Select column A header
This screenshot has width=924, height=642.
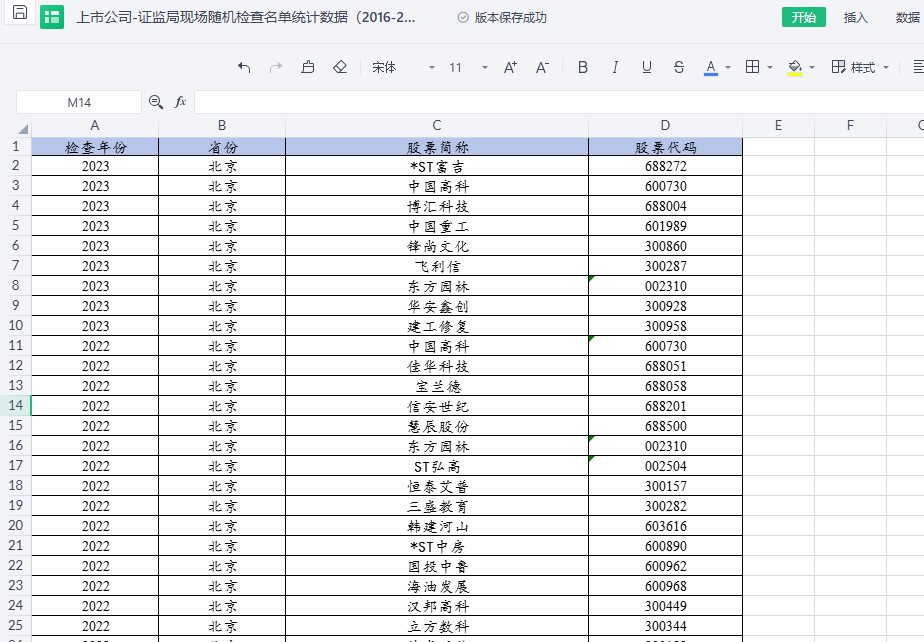coord(95,125)
